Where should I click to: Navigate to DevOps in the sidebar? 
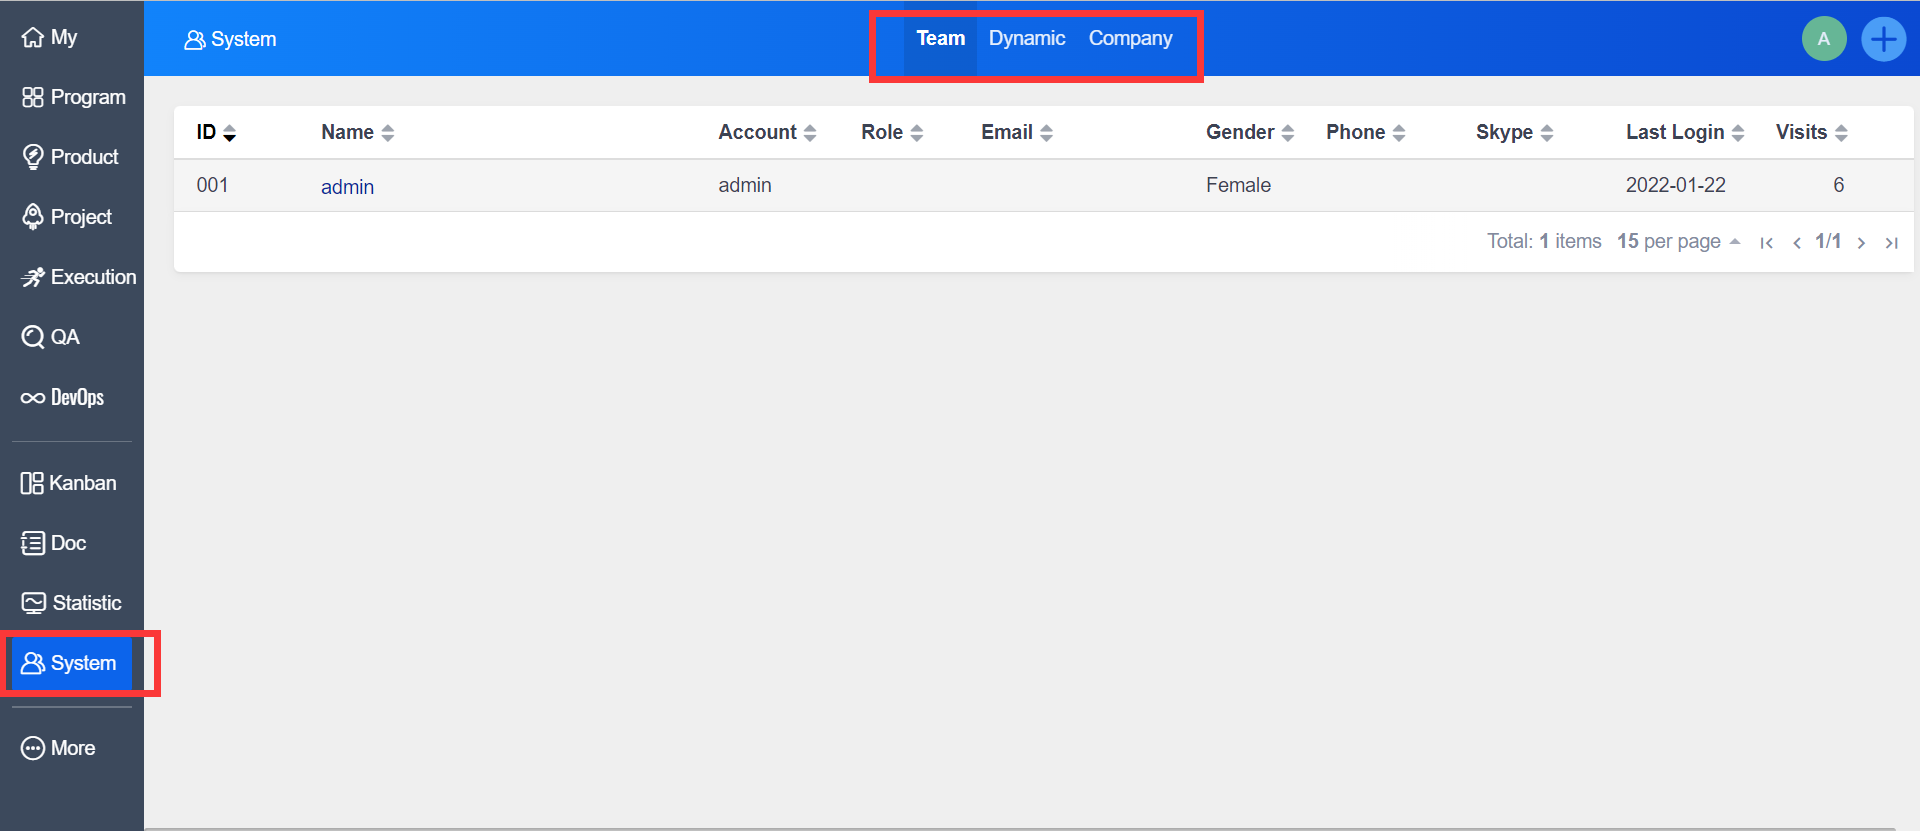pyautogui.click(x=62, y=398)
